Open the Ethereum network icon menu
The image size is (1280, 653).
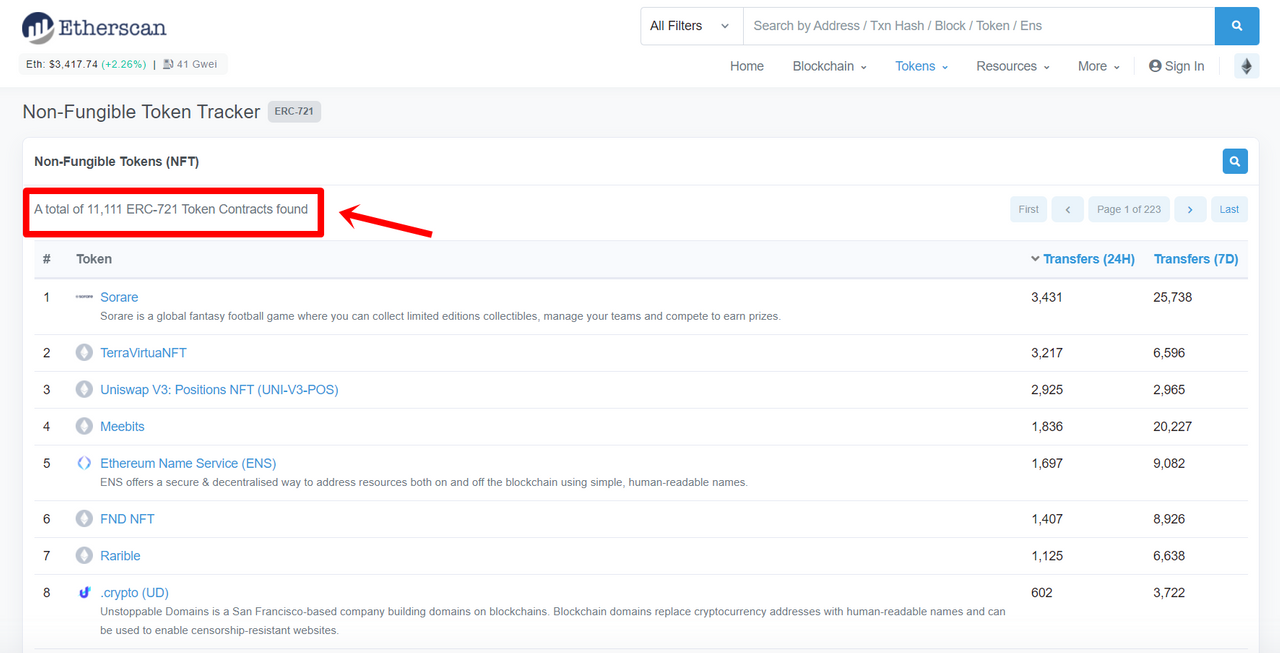1246,66
